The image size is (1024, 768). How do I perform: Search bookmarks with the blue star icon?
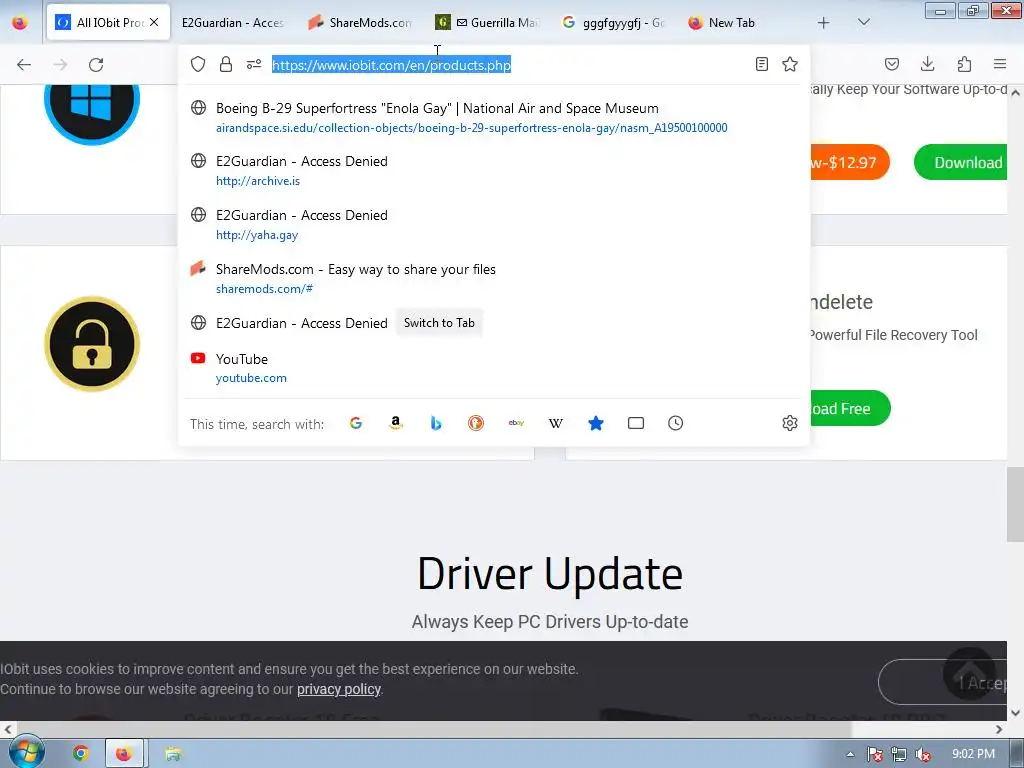596,423
